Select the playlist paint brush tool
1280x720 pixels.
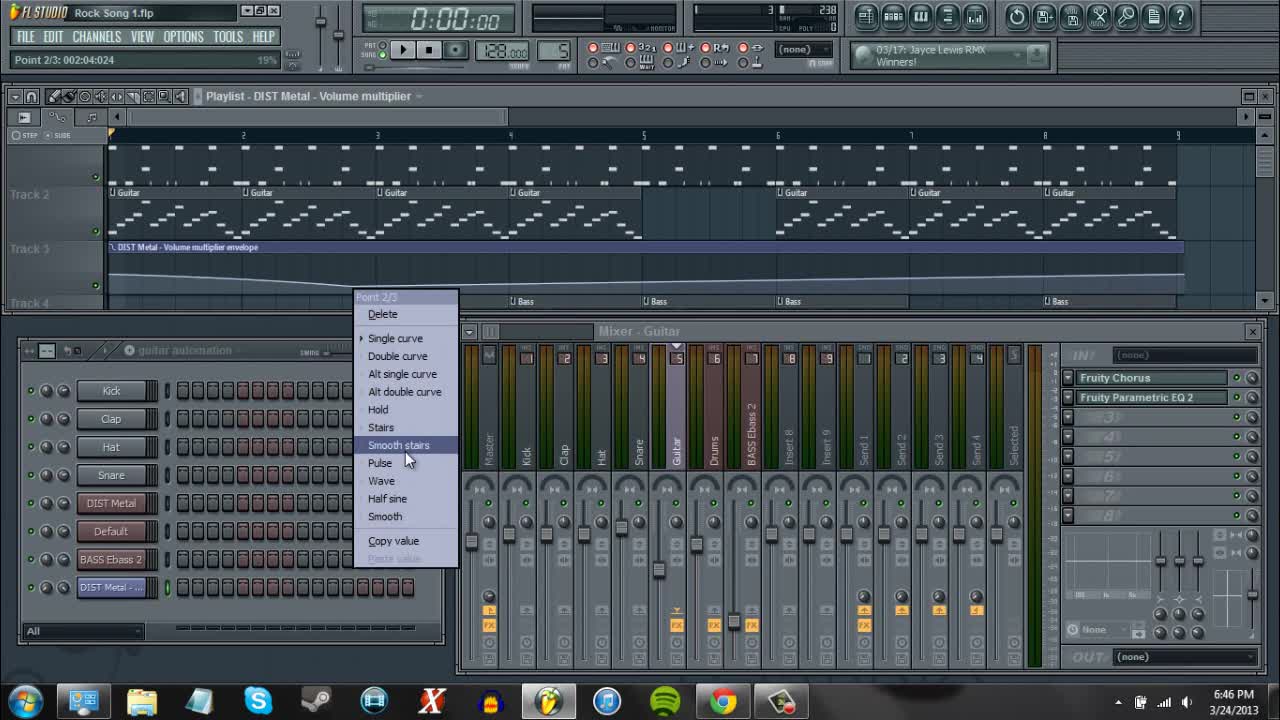pos(69,97)
